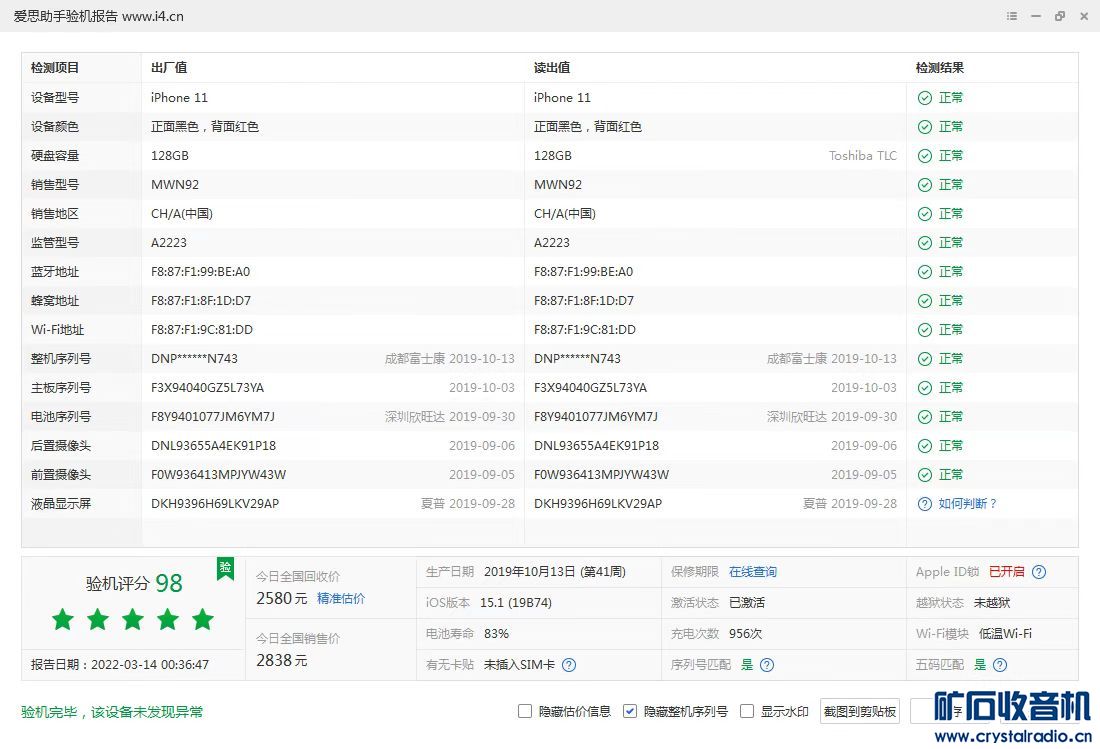The width and height of the screenshot is (1100, 749).
Task: Click the green check icon in 销售地区 row
Action: [925, 214]
